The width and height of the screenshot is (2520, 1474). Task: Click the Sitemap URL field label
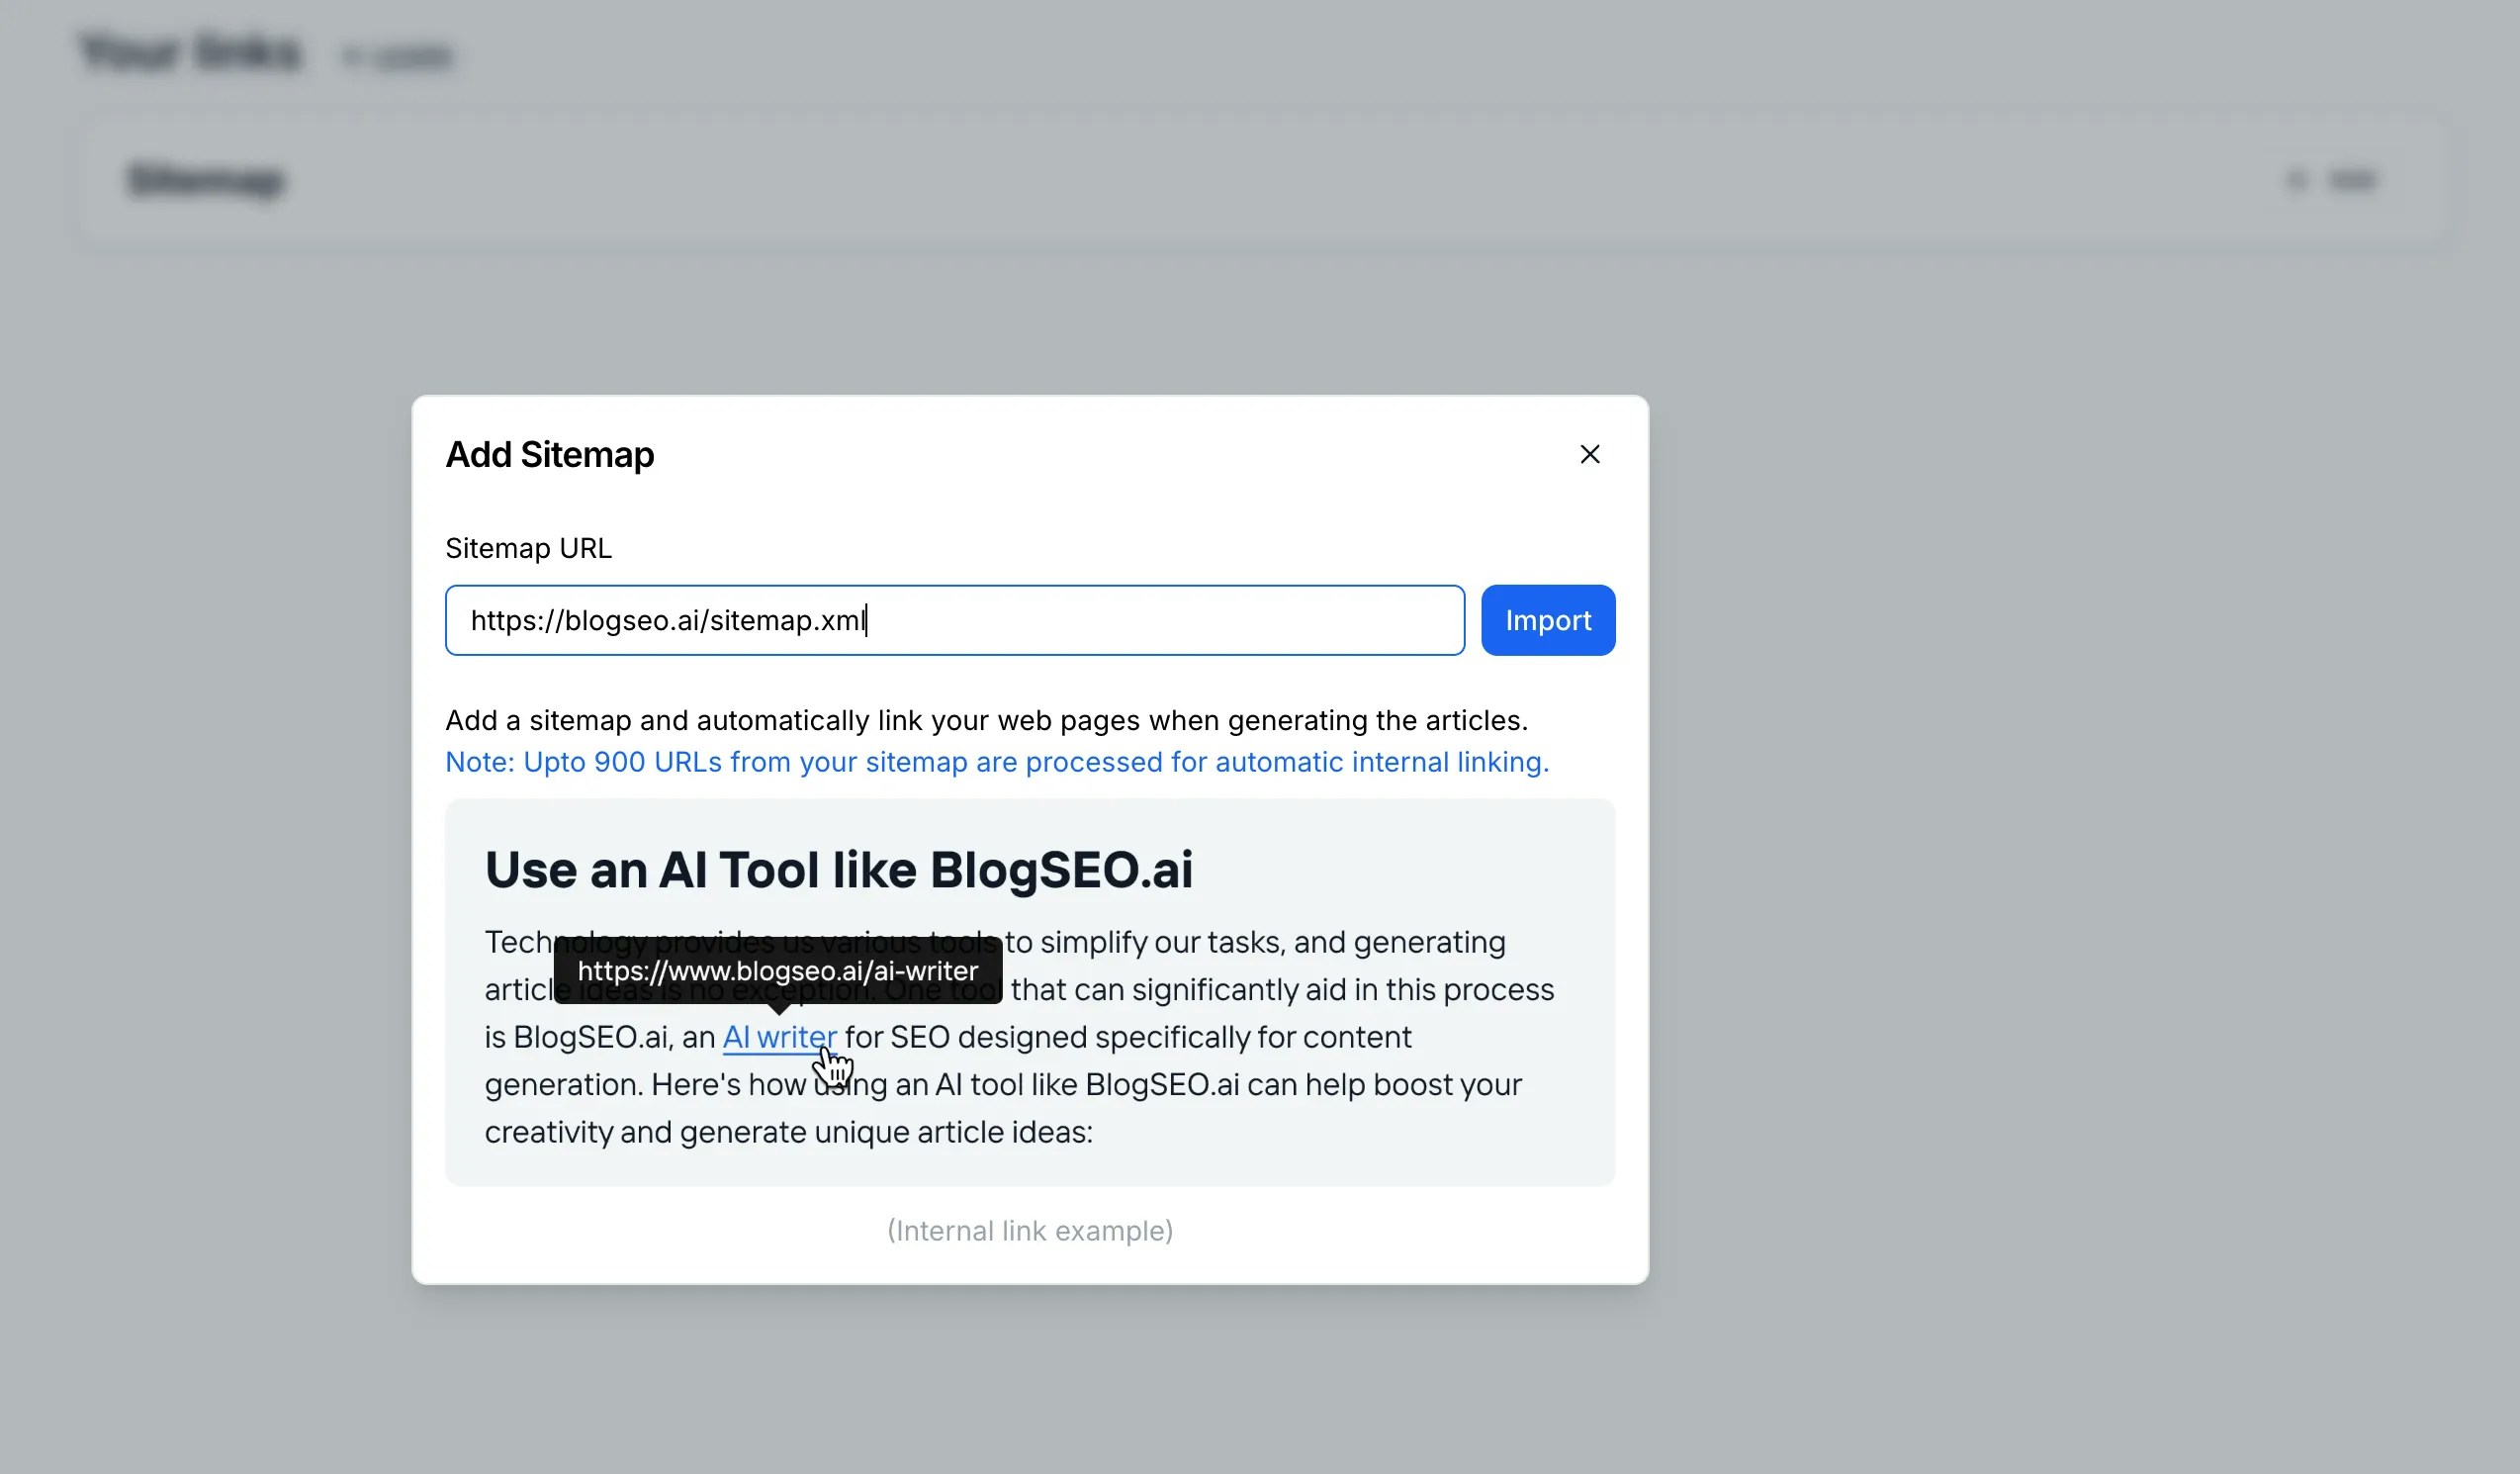(x=528, y=547)
